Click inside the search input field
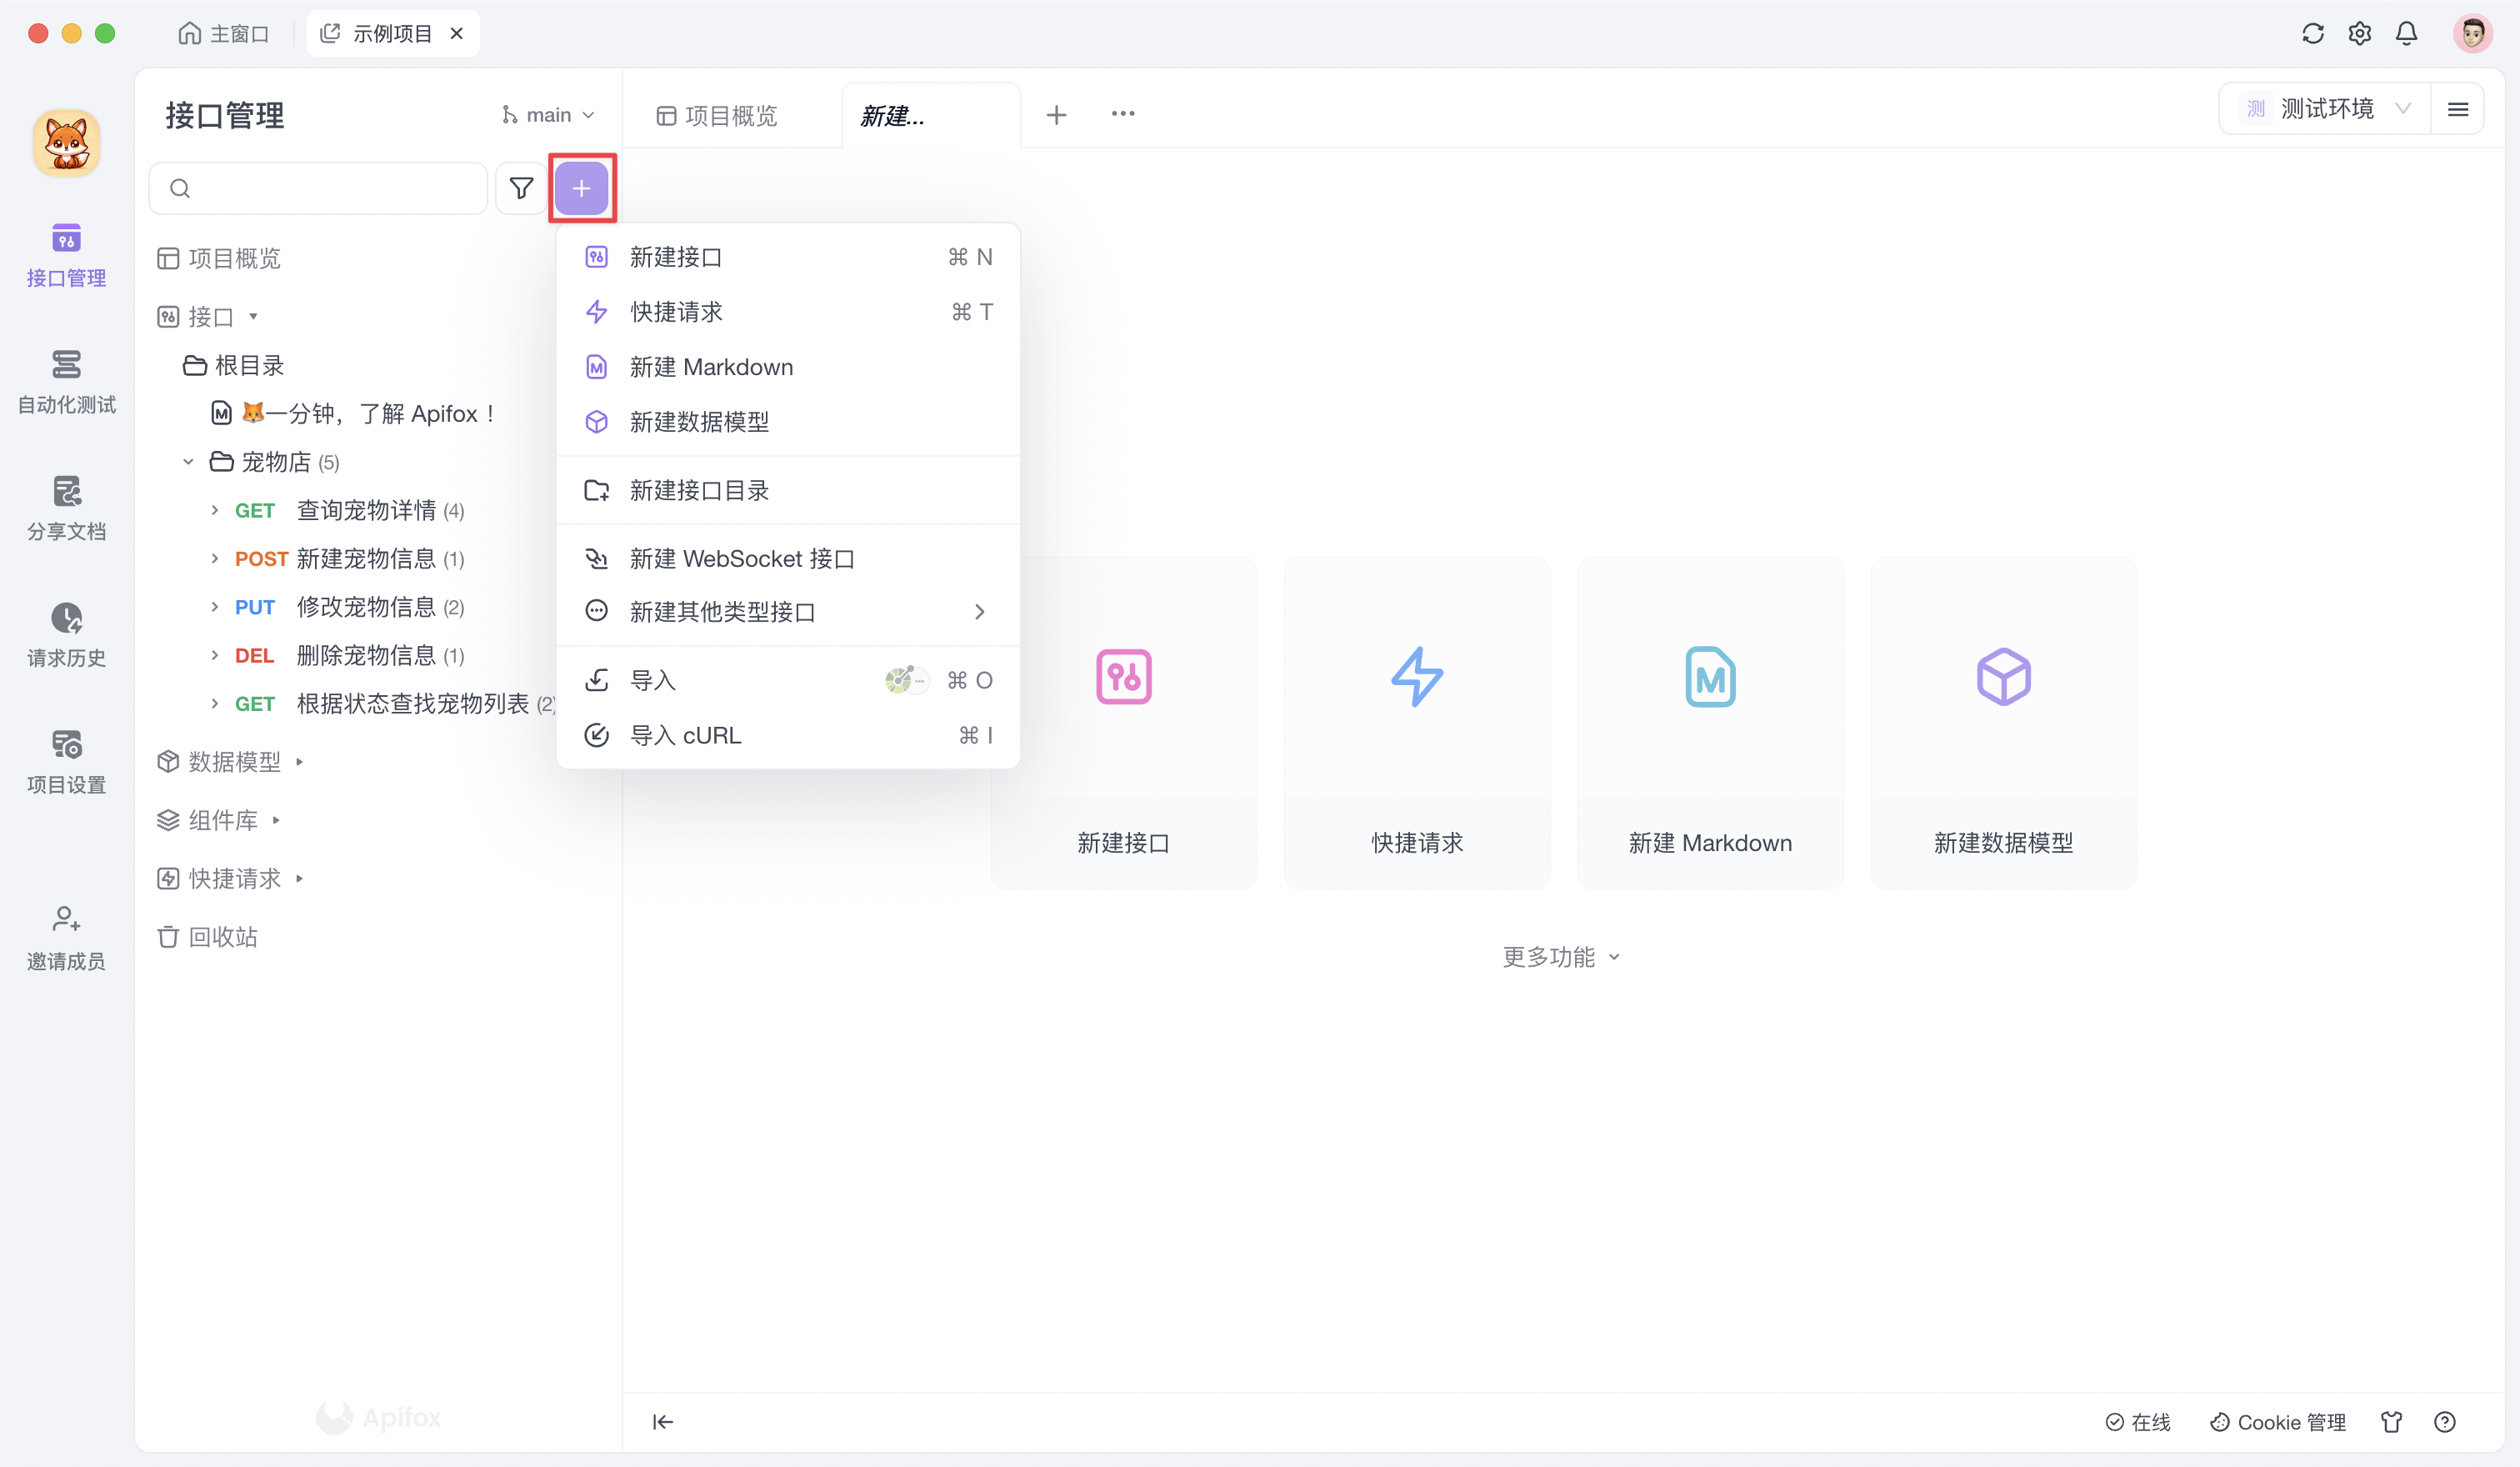2520x1467 pixels. pyautogui.click(x=318, y=188)
